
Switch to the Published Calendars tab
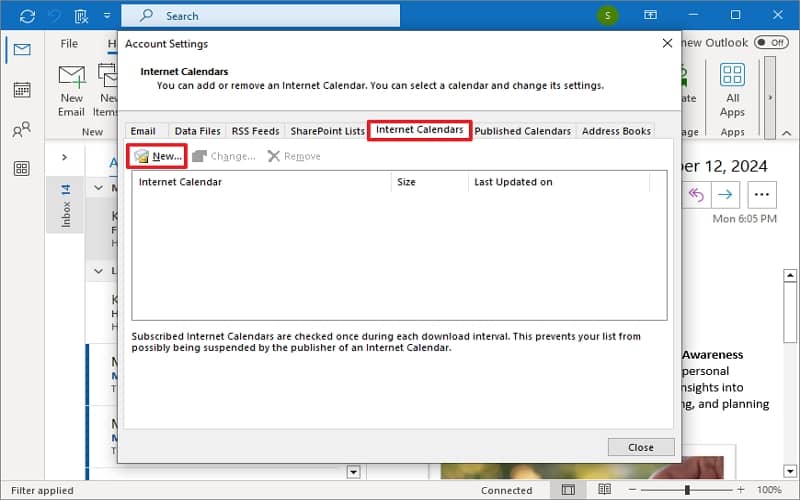coord(522,131)
